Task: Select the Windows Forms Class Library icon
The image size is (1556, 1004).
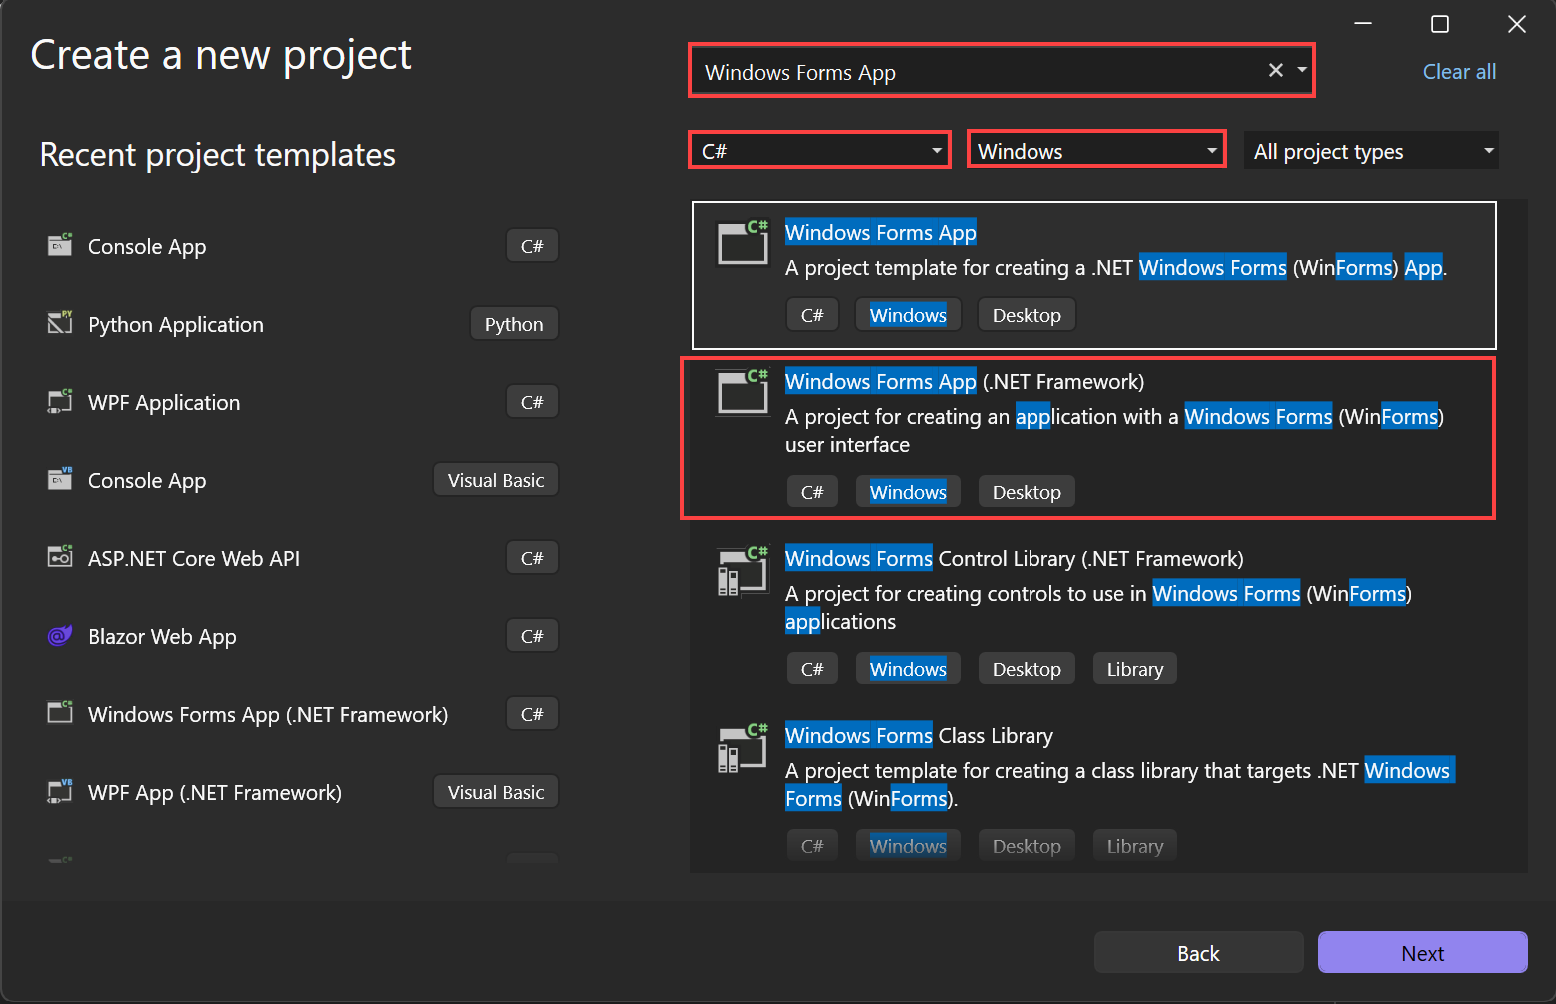Action: tap(742, 747)
